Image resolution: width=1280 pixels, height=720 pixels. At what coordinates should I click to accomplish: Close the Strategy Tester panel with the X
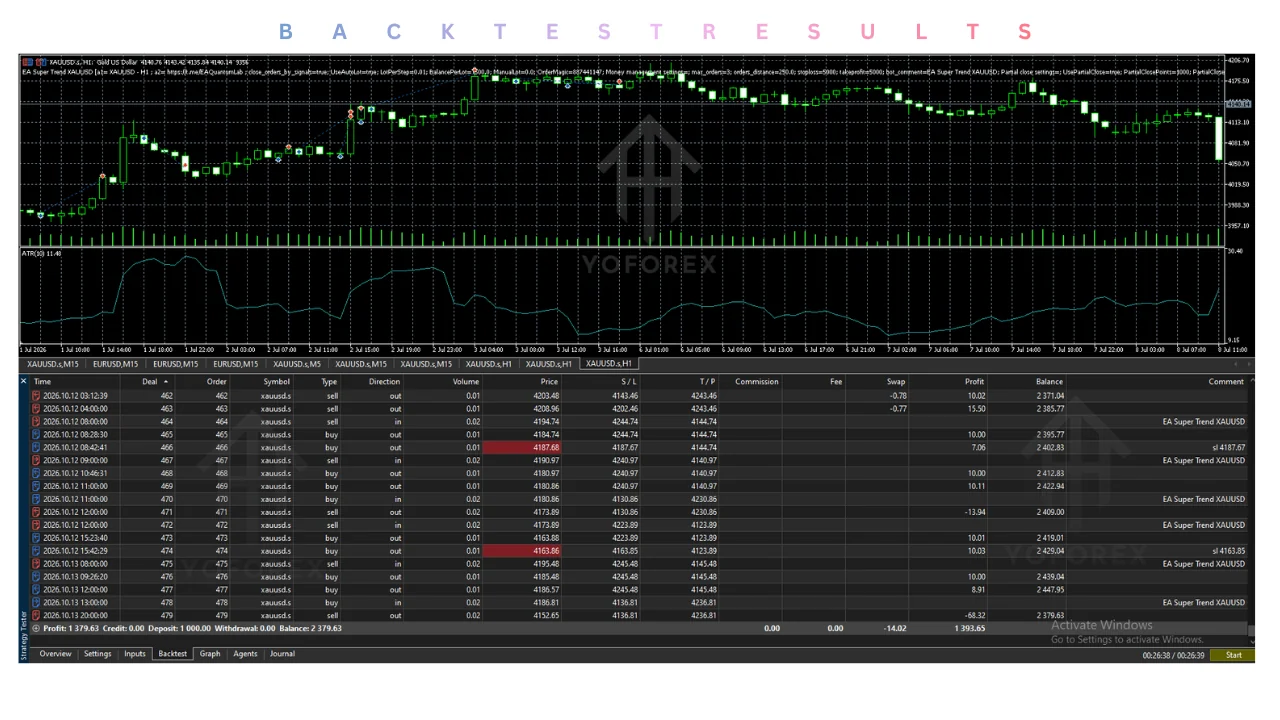(x=24, y=381)
